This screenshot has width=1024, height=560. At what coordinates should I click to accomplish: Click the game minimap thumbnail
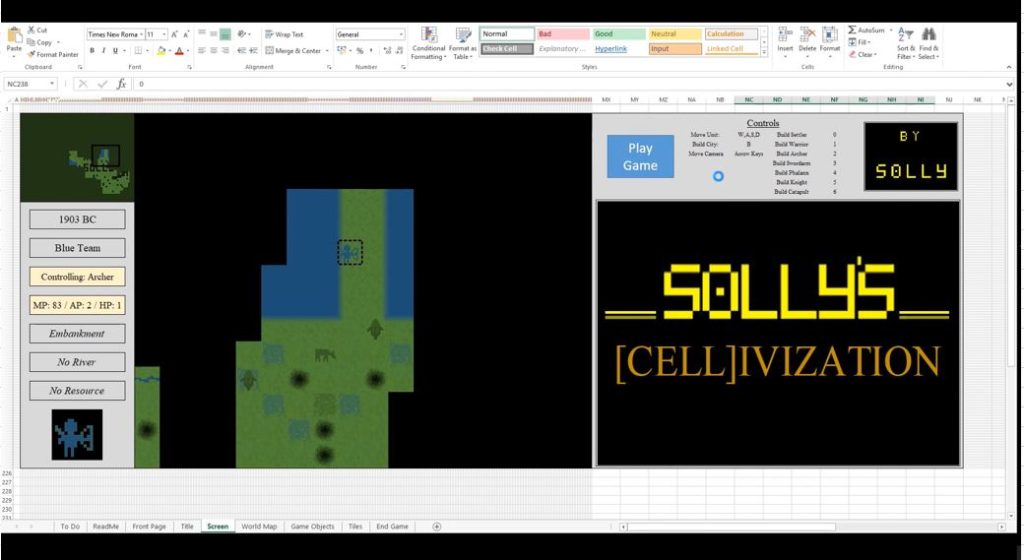coord(77,157)
